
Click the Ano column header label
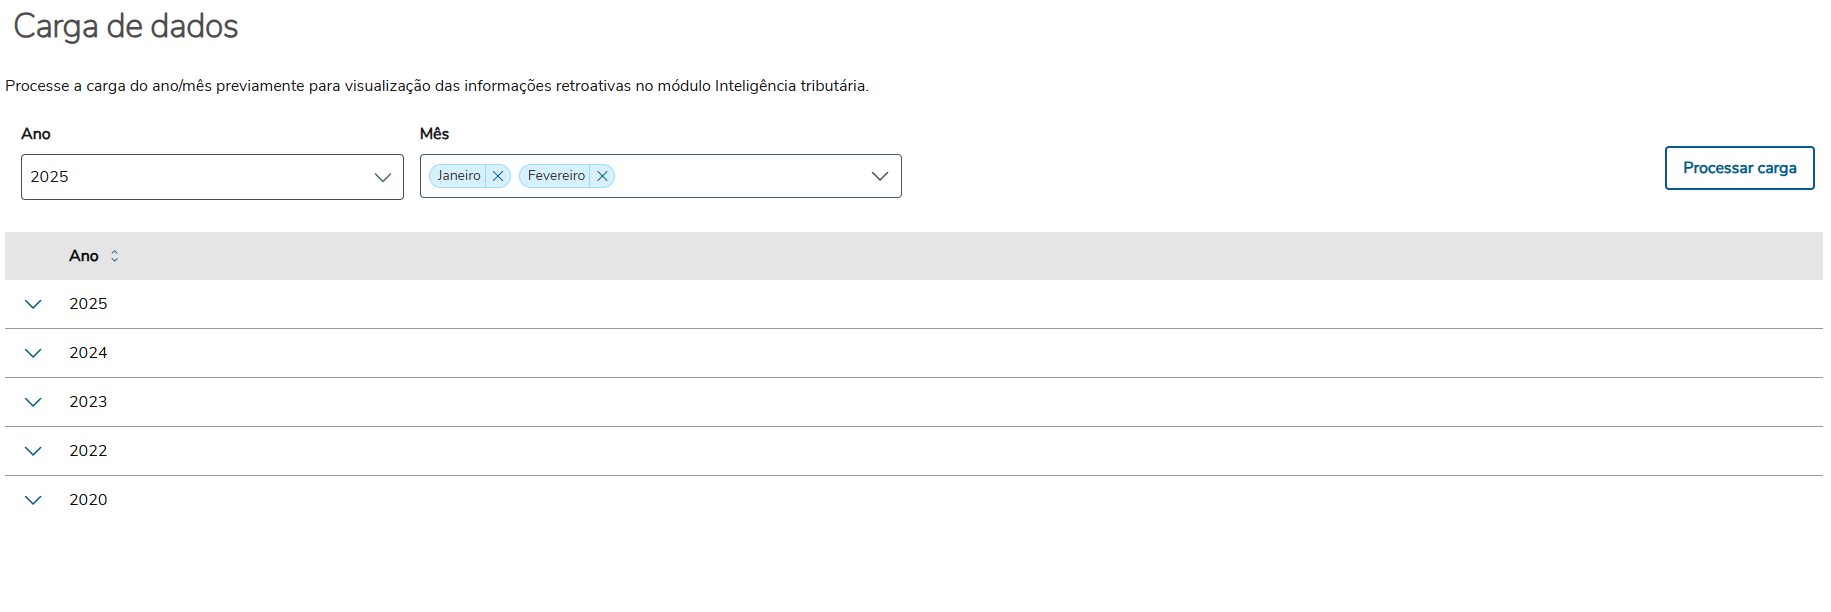click(84, 256)
